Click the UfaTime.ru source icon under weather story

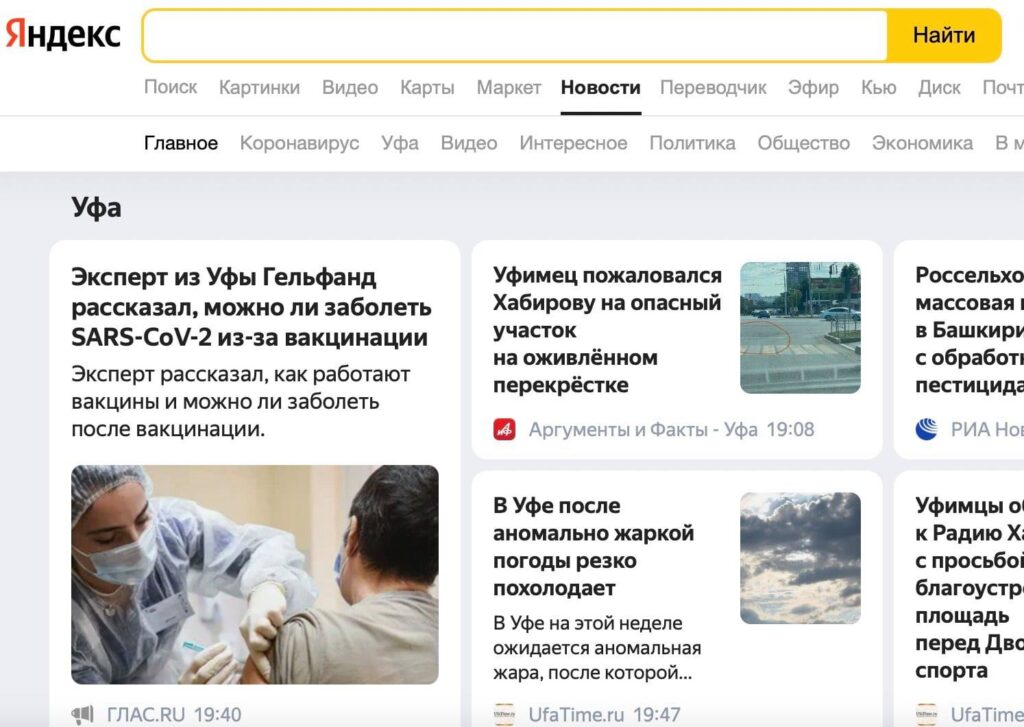[504, 715]
